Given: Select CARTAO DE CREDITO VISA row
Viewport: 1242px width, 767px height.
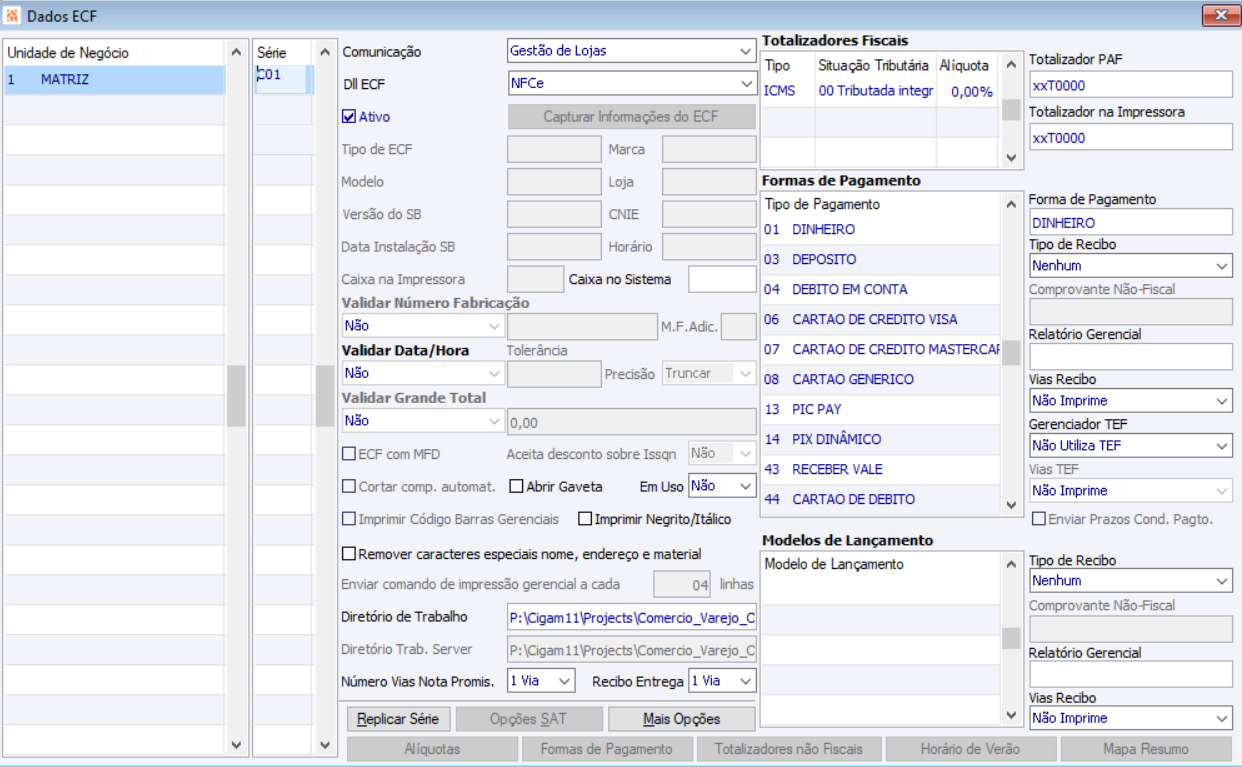Looking at the screenshot, I should tap(881, 319).
